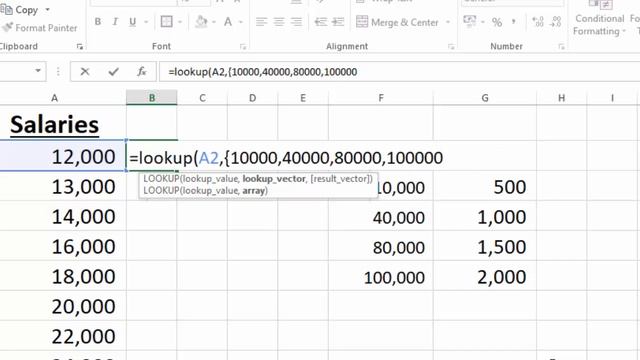Apply Accounting Number Format
The width and height of the screenshot is (640, 360).
point(470,21)
